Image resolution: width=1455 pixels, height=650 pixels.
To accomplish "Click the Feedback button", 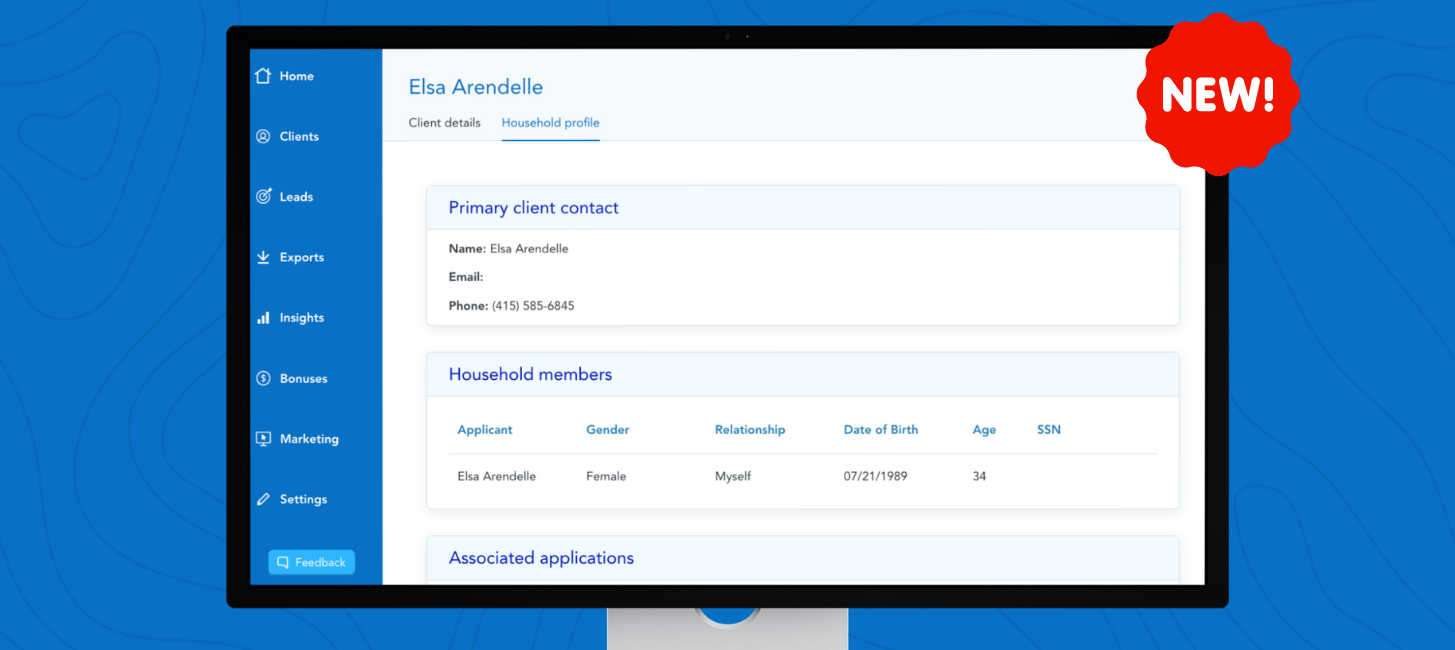I will [311, 562].
